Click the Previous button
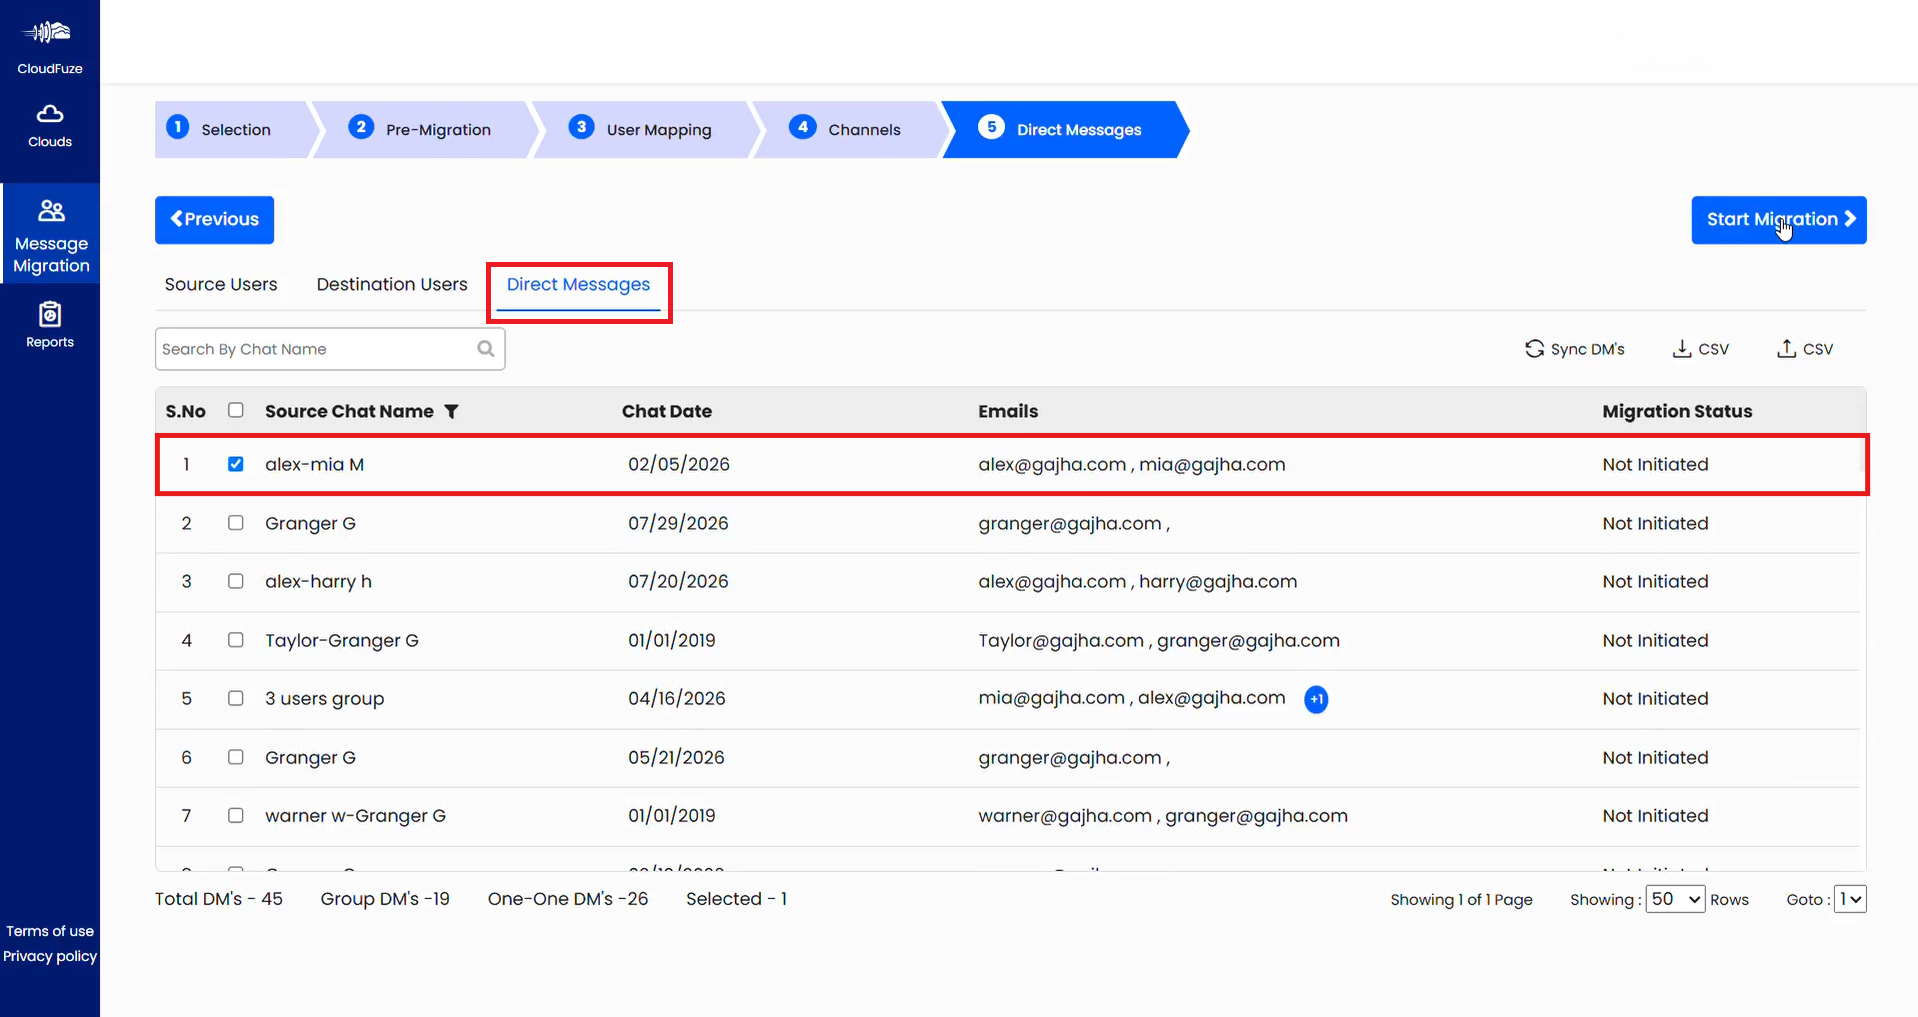Image resolution: width=1918 pixels, height=1017 pixels. [214, 220]
